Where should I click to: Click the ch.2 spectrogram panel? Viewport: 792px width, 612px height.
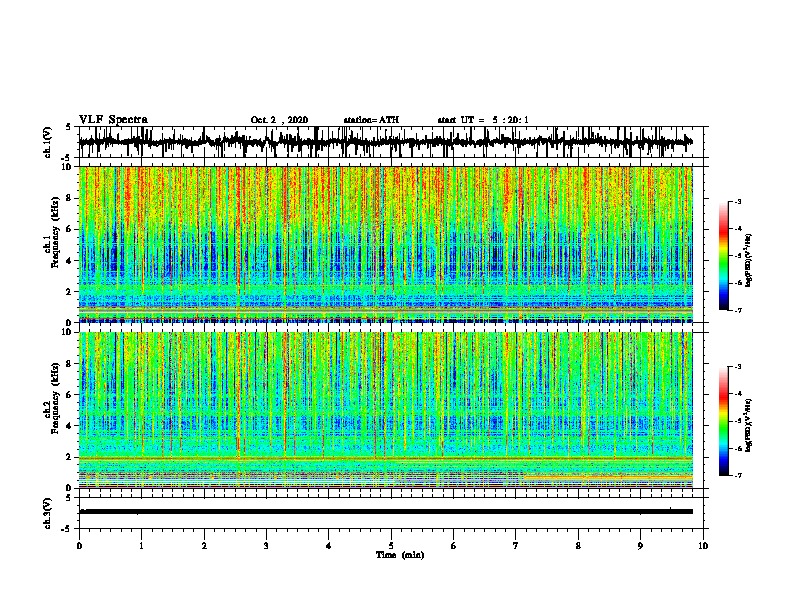[x=386, y=410]
